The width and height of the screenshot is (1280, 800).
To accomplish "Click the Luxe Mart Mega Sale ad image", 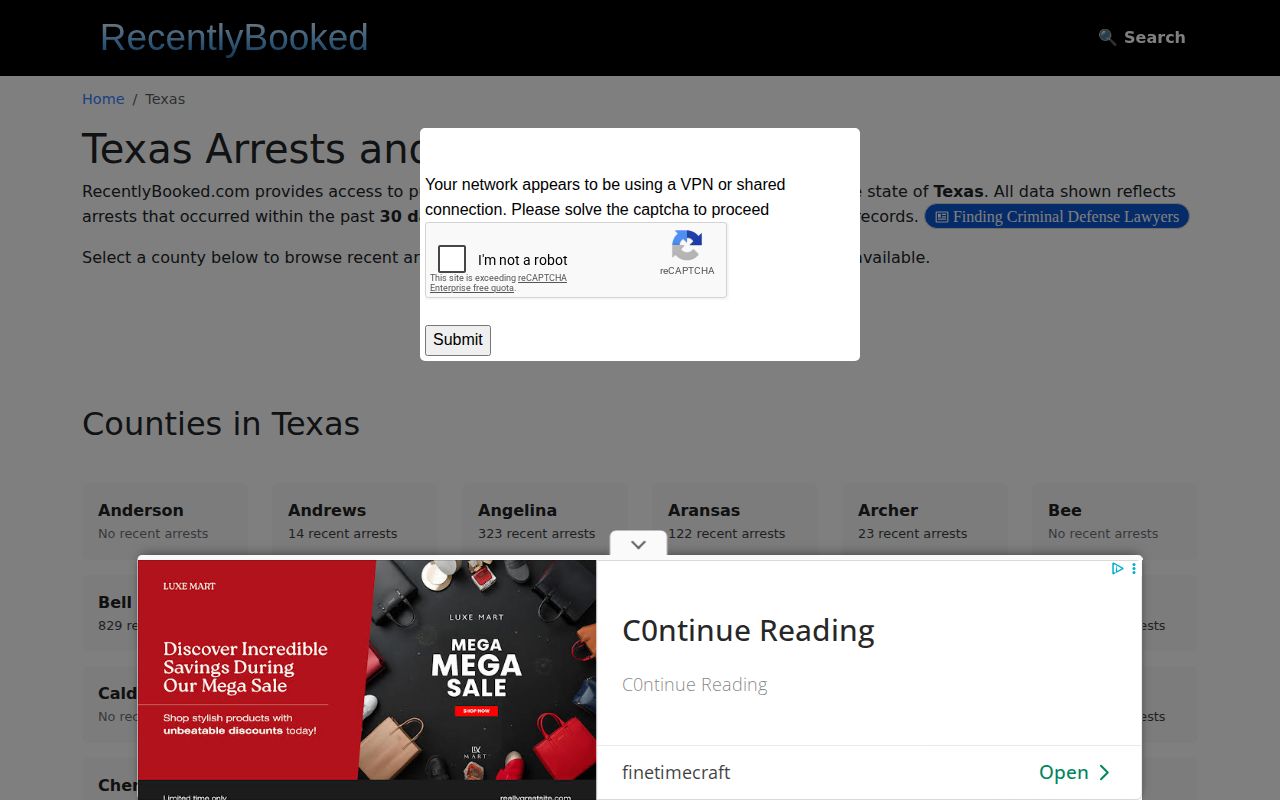I will pos(367,680).
